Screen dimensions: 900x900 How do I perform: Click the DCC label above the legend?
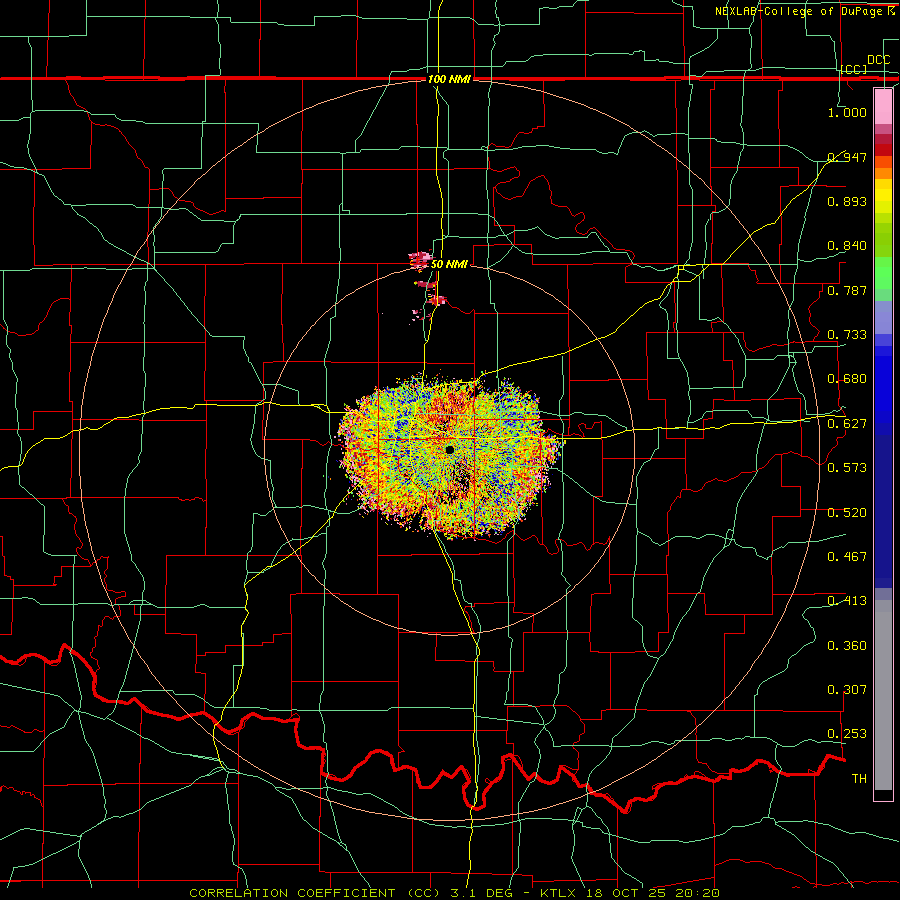878,60
